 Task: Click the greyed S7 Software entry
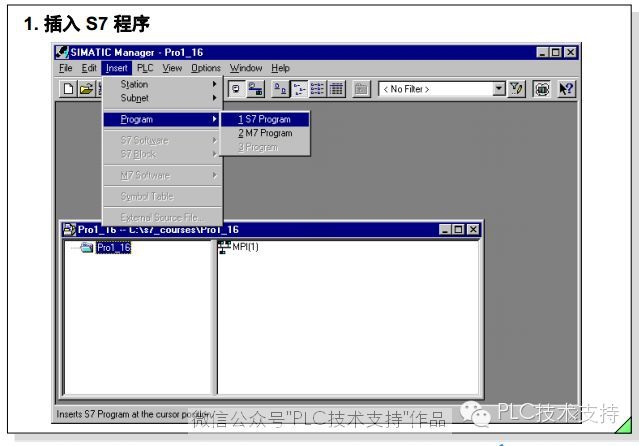pos(162,140)
